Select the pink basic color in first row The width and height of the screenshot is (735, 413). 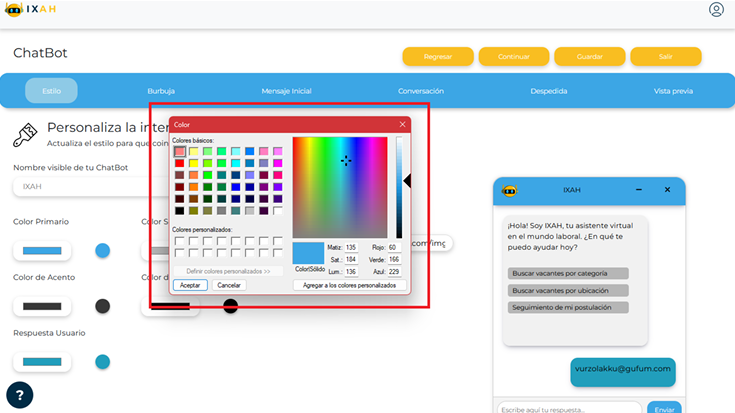(264, 151)
